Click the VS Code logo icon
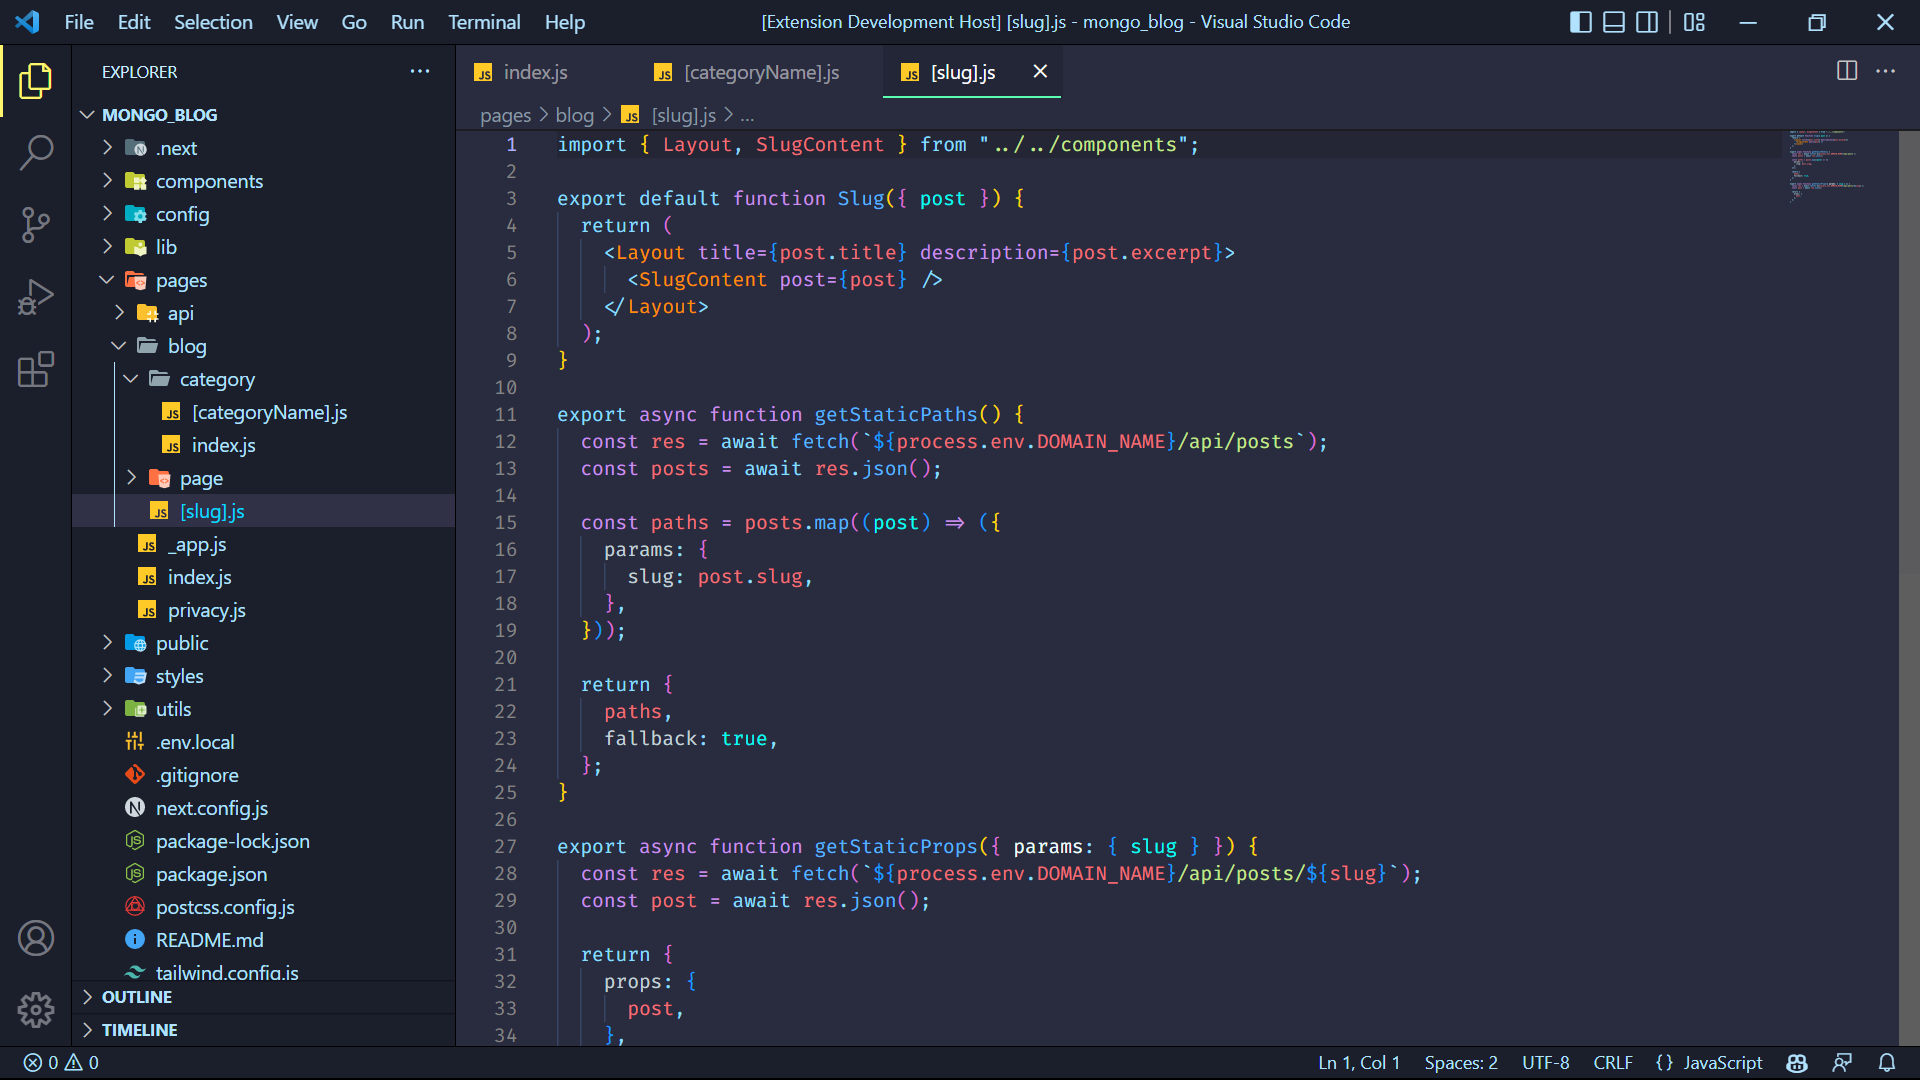 coord(28,22)
